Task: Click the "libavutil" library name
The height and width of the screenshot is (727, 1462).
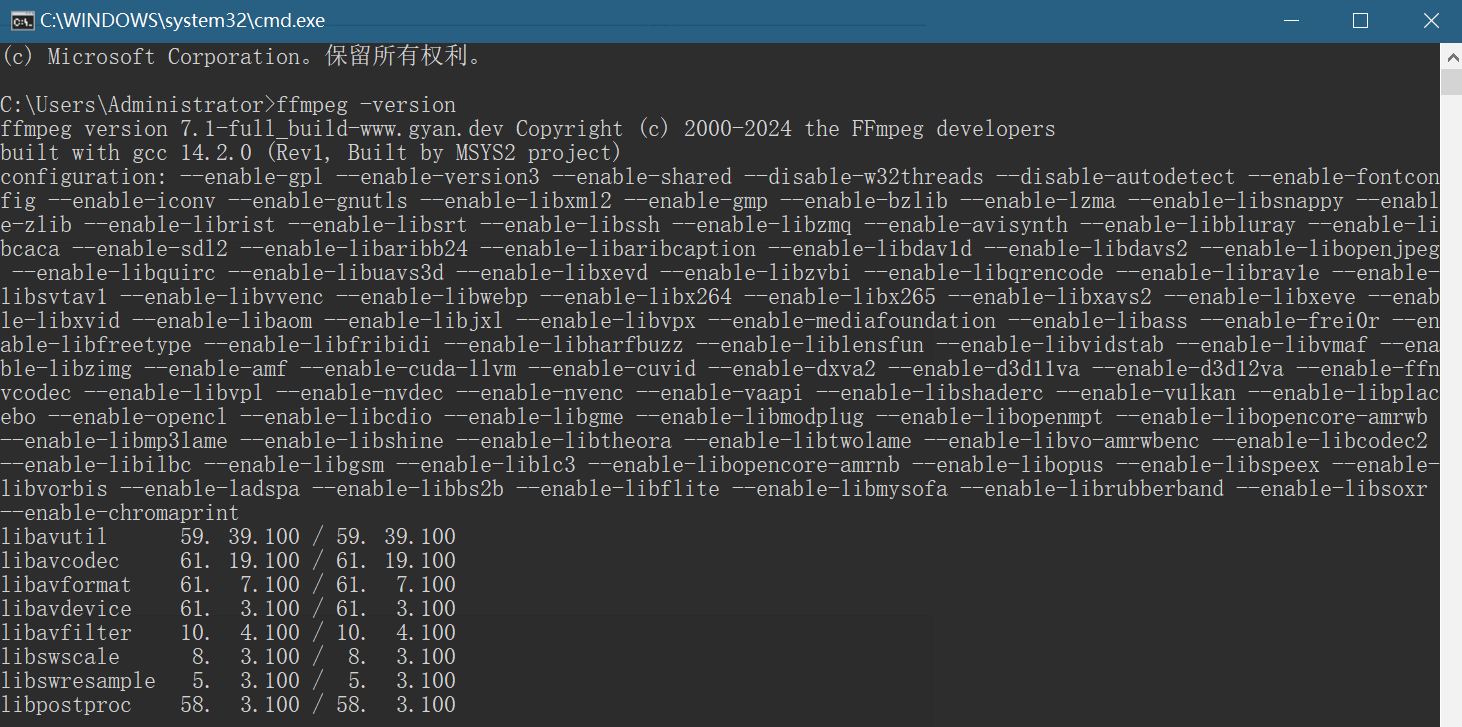Action: 54,537
